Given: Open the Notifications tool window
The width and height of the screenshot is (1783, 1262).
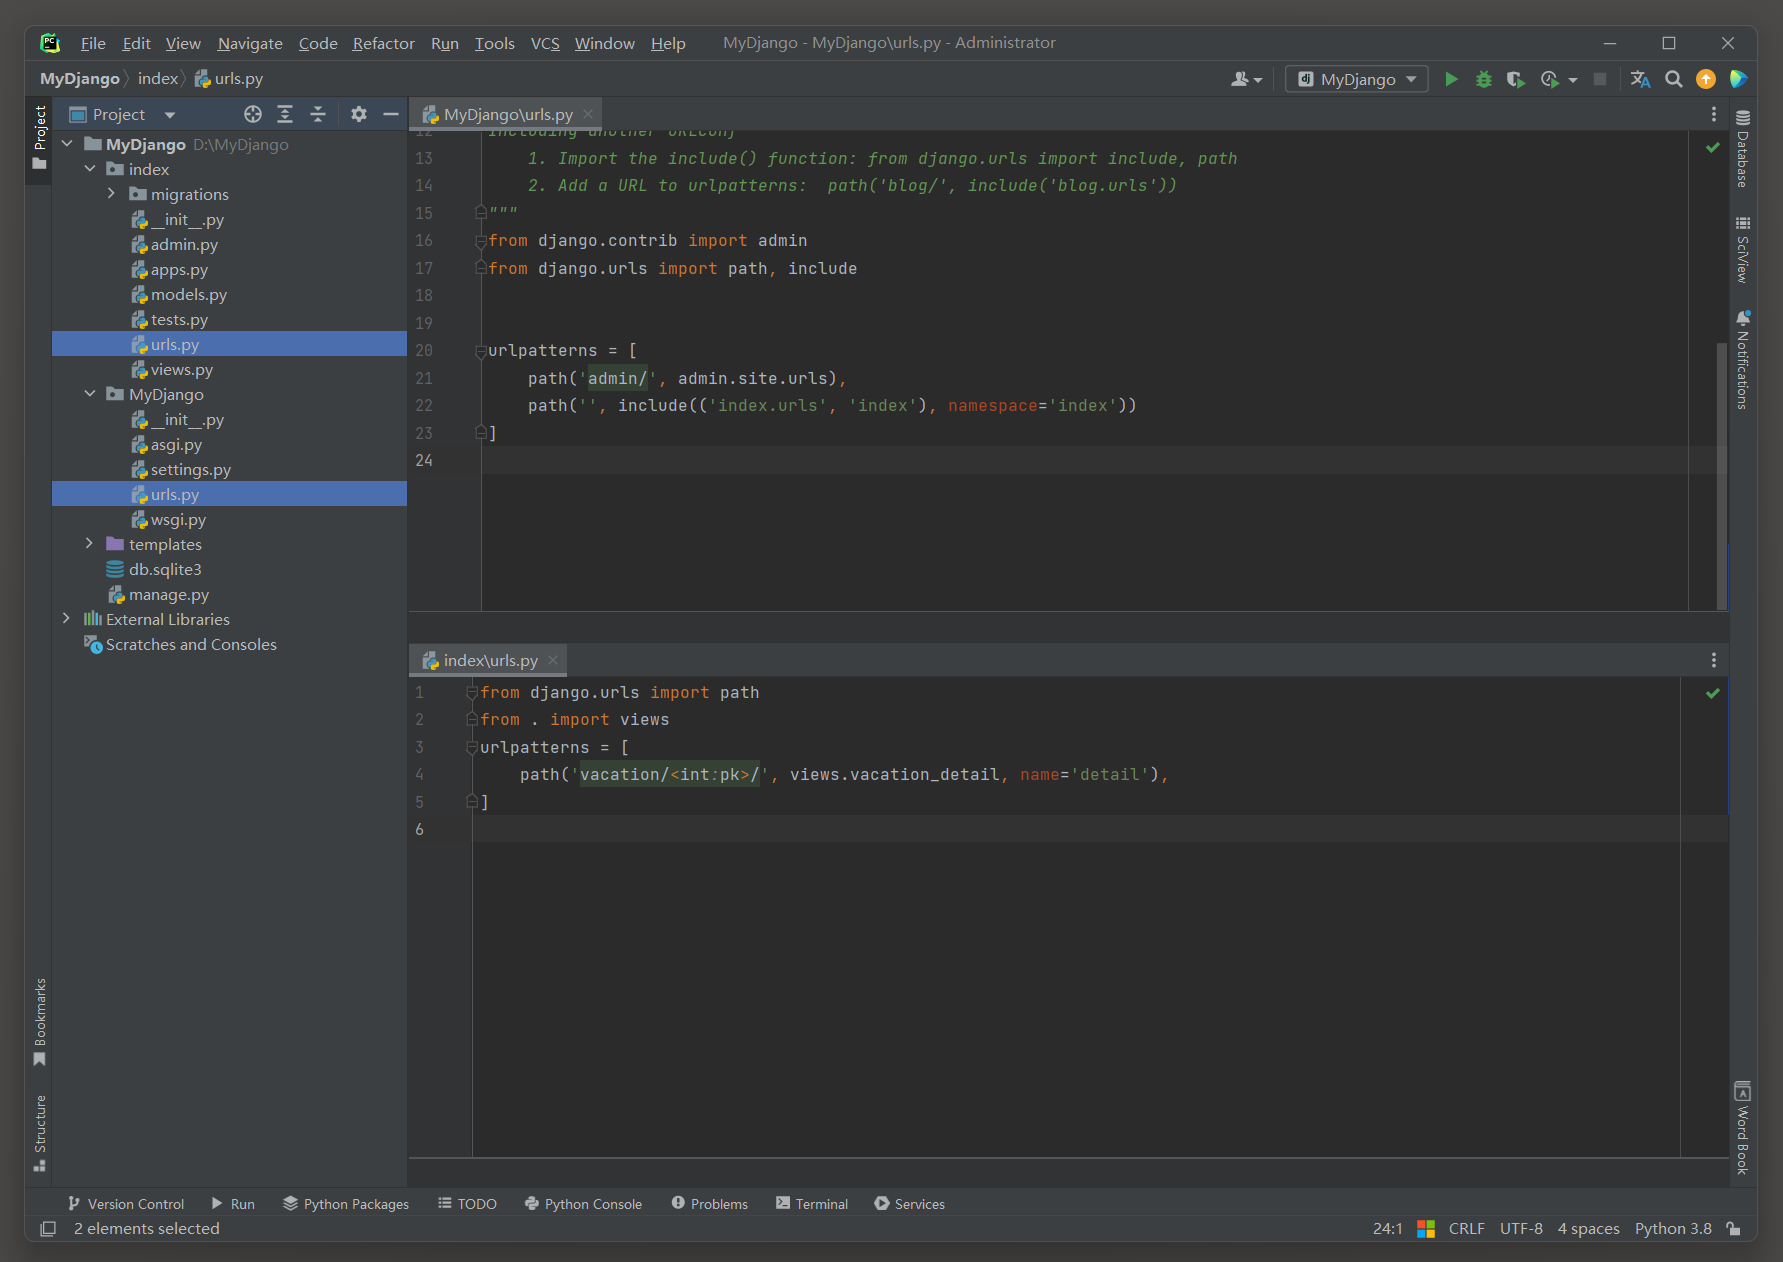Looking at the screenshot, I should coord(1742,360).
